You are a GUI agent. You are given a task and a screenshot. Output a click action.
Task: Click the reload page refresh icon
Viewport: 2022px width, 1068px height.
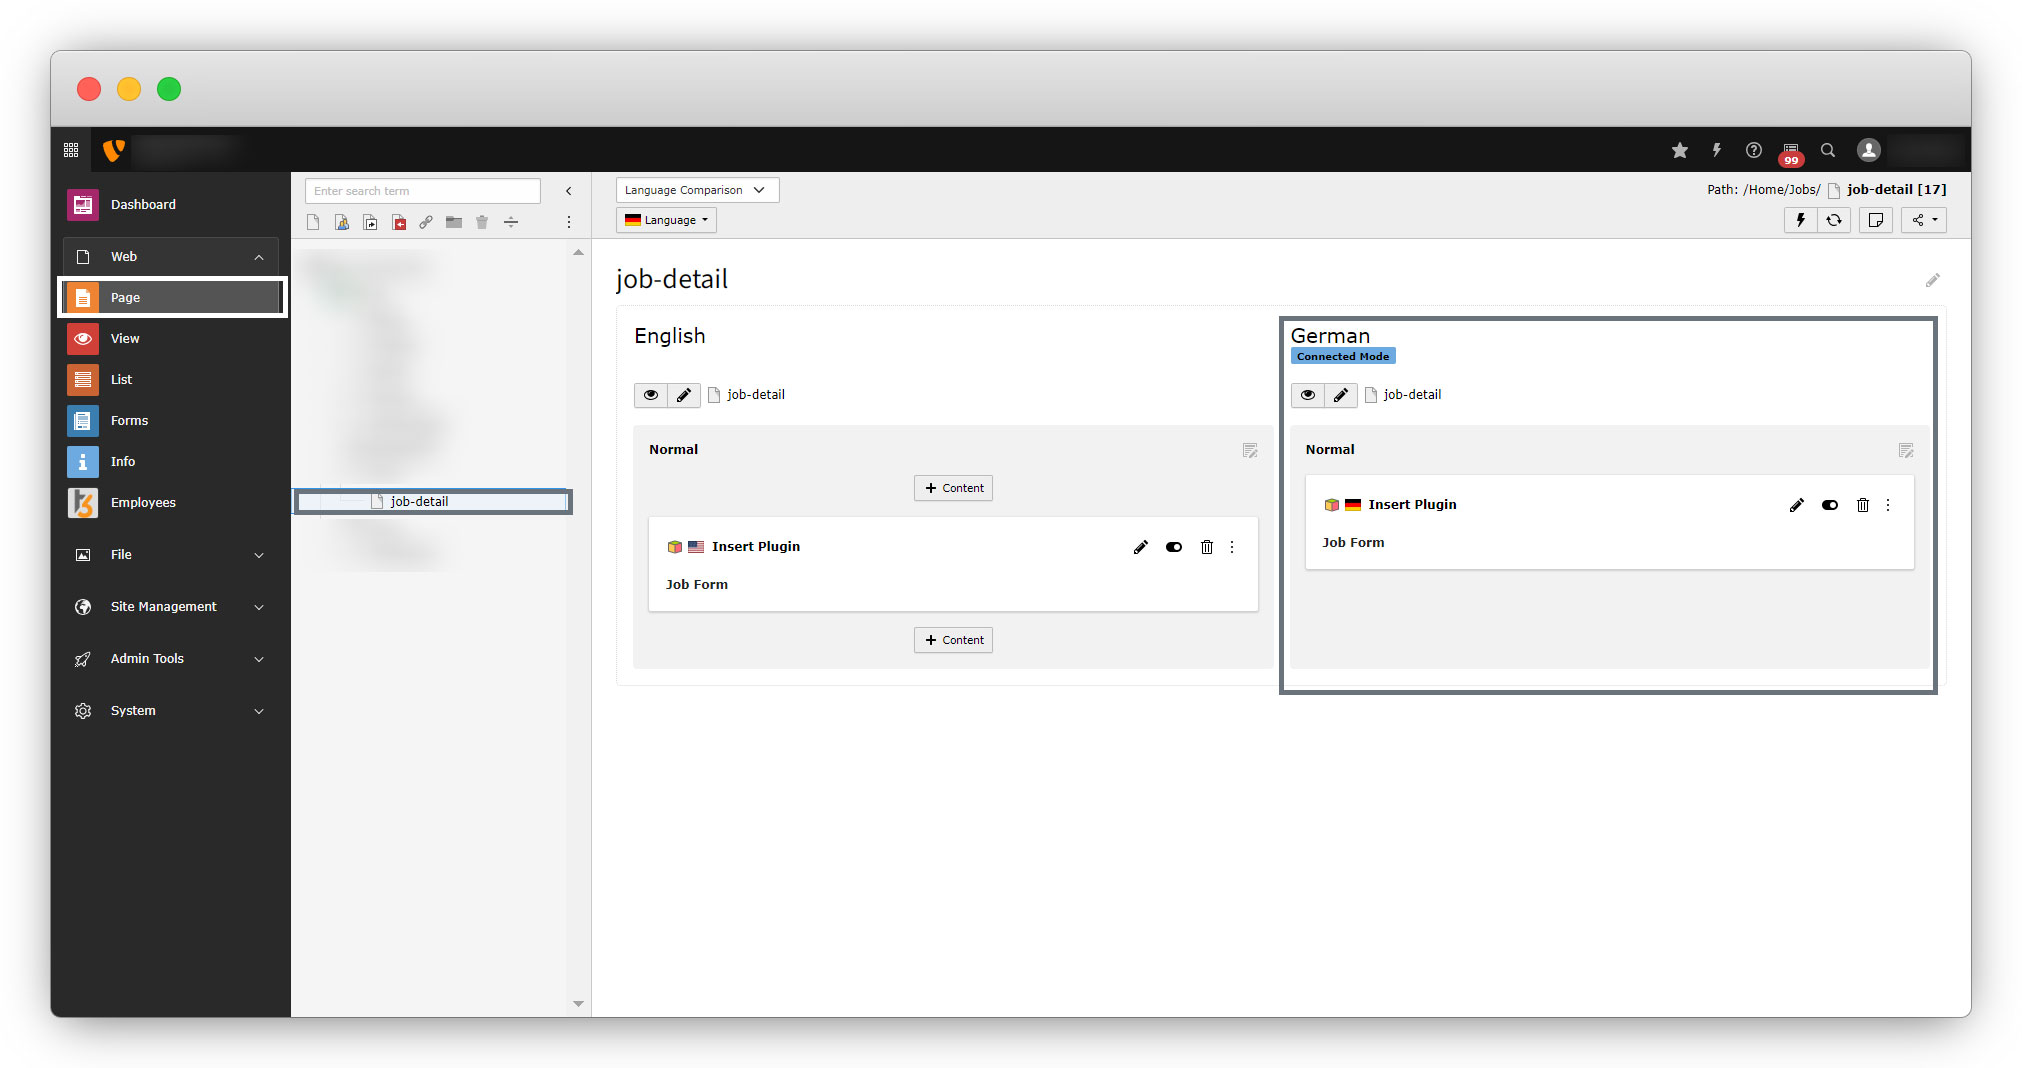point(1834,220)
